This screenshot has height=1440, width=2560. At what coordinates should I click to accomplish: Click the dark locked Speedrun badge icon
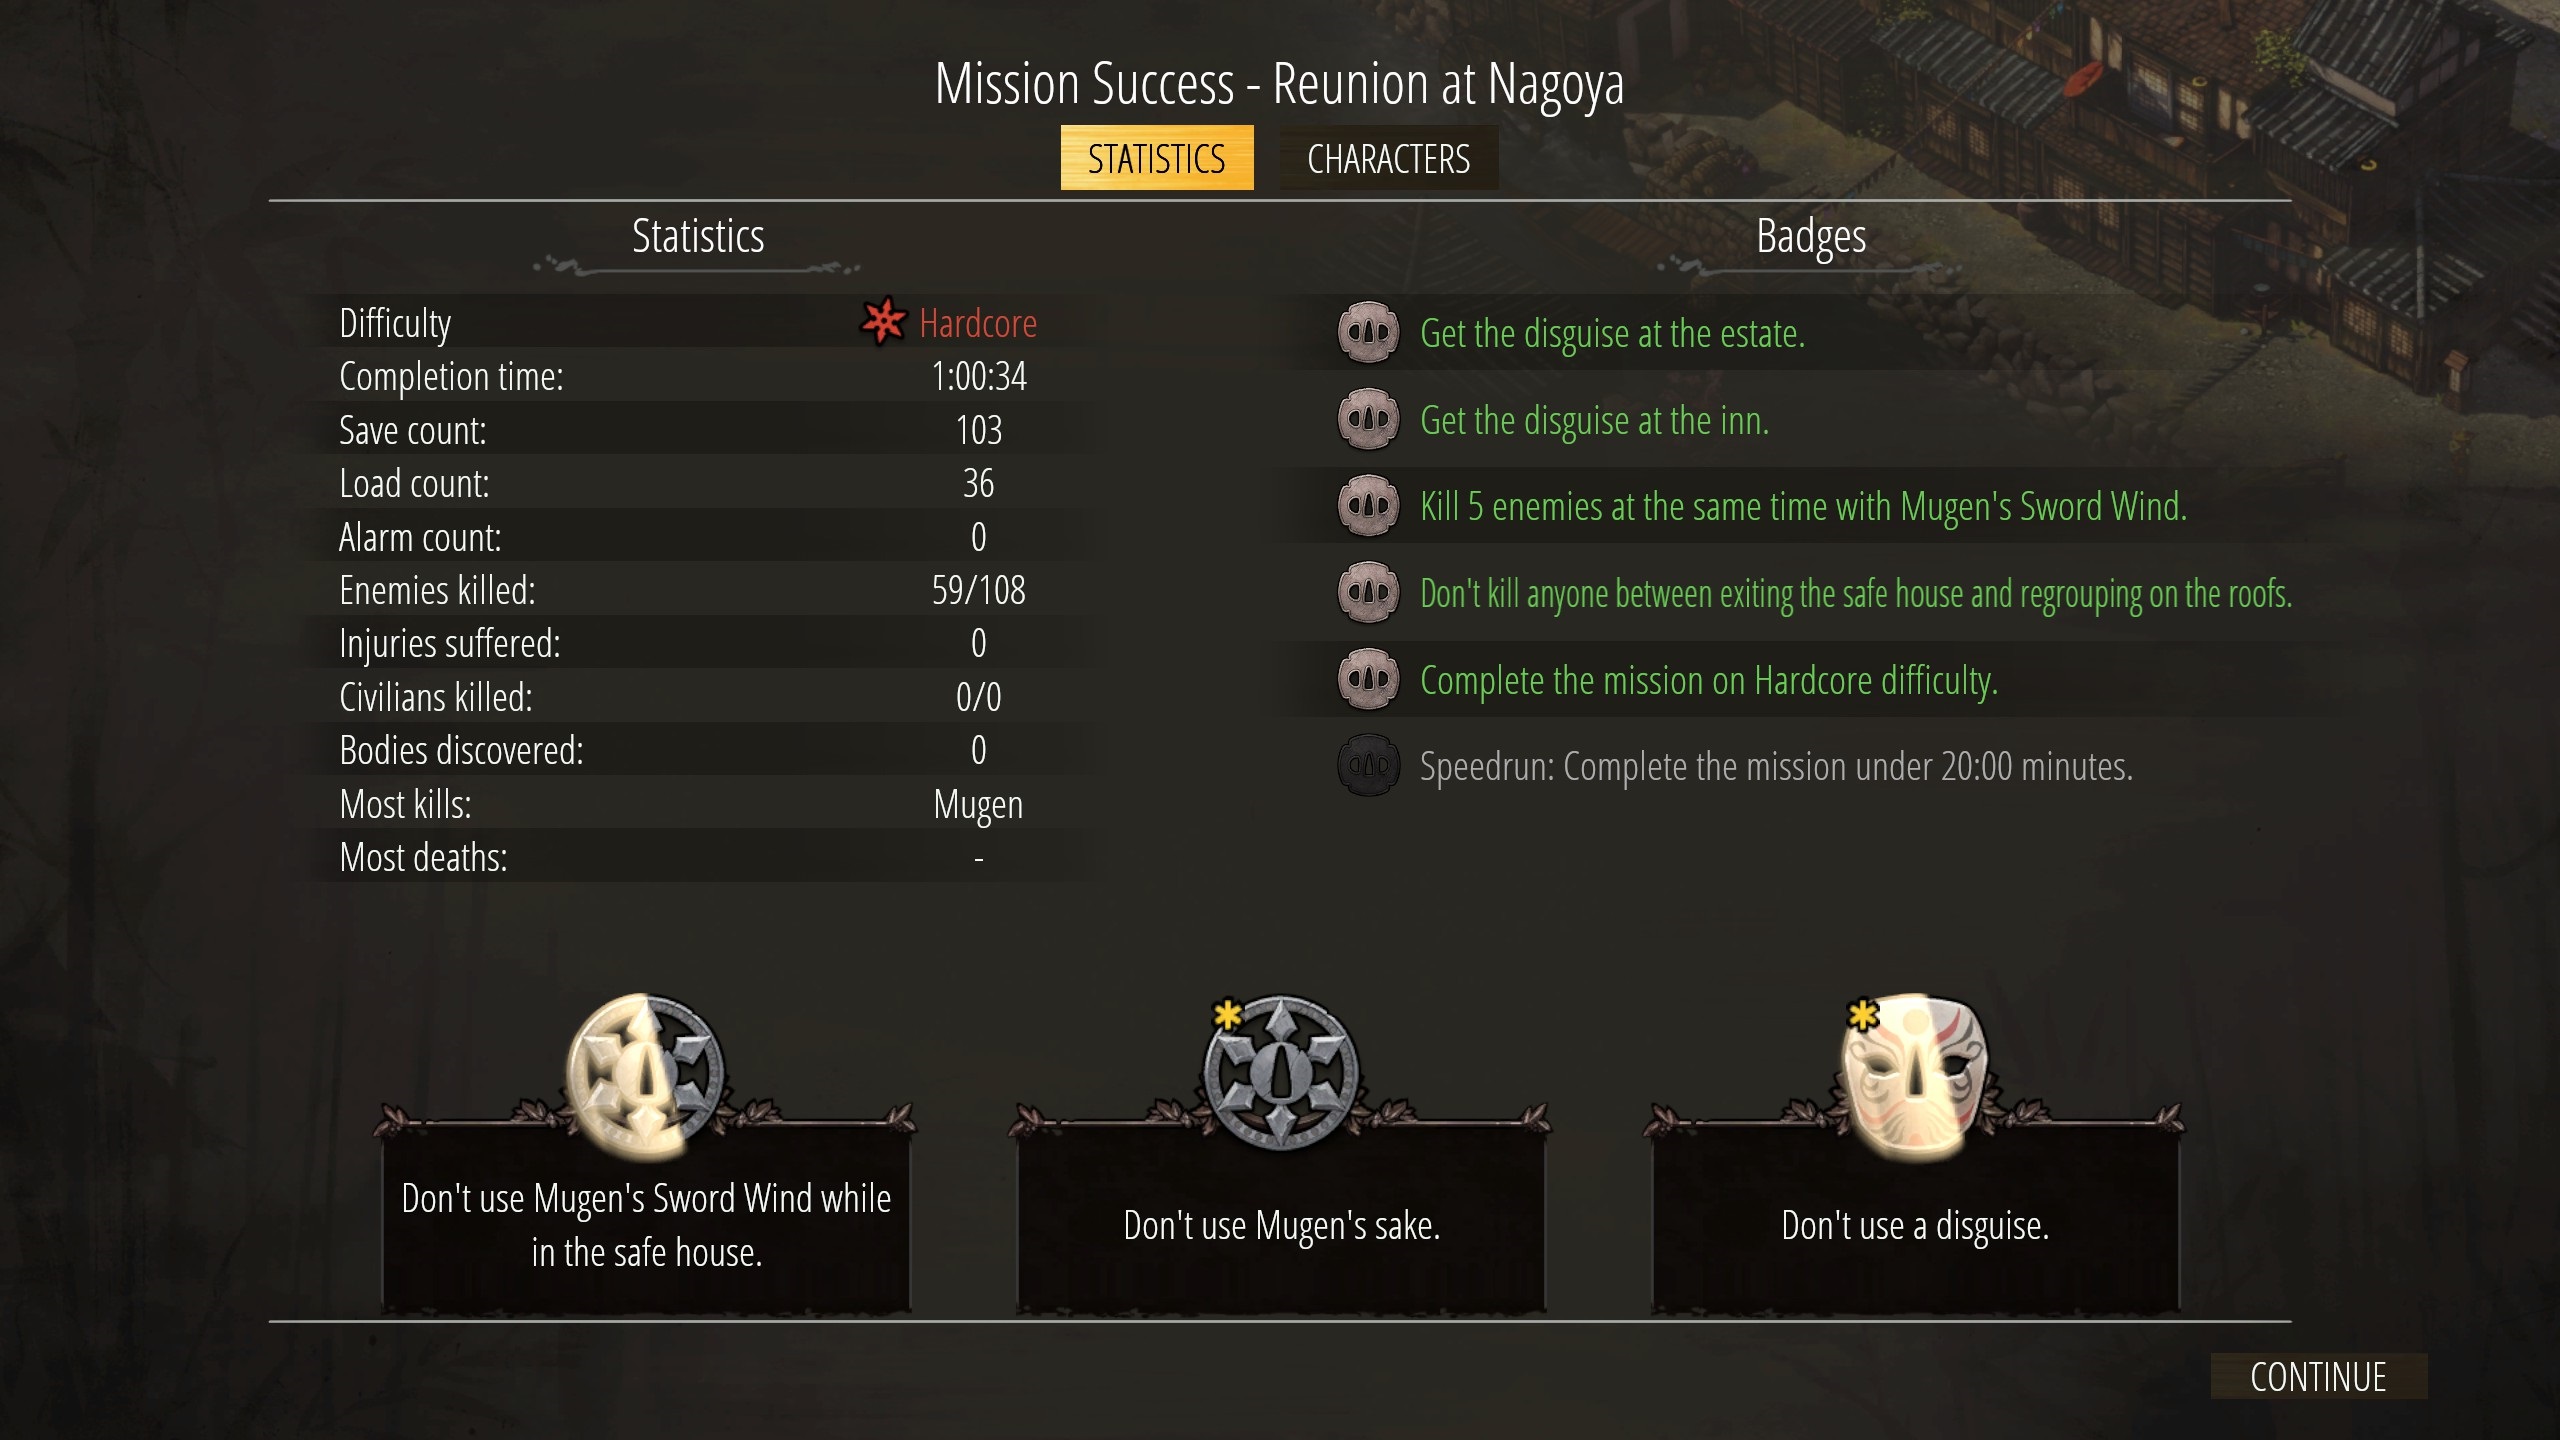[x=1368, y=766]
